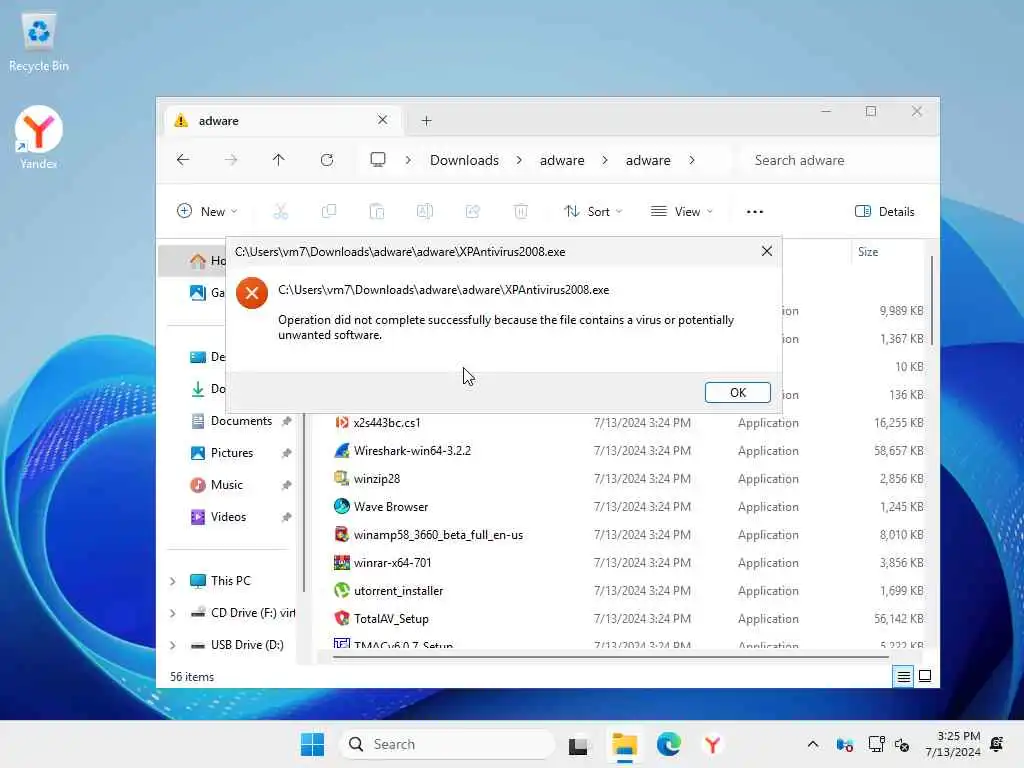The height and width of the screenshot is (768, 1024).
Task: Select This PC in navigation pane
Action: coord(230,581)
